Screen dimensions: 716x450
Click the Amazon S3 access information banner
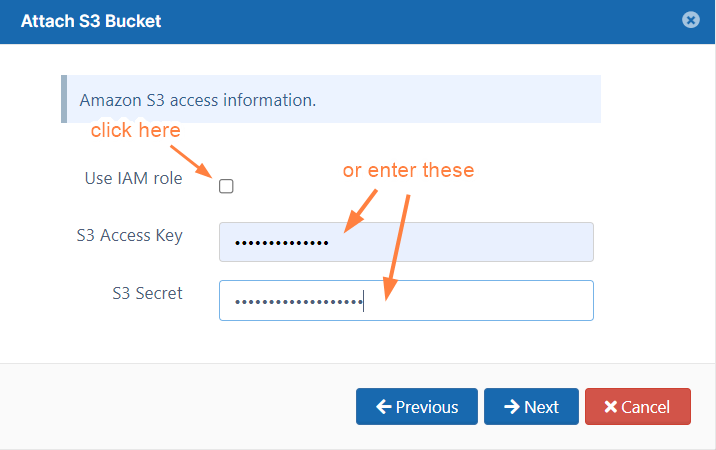(330, 100)
